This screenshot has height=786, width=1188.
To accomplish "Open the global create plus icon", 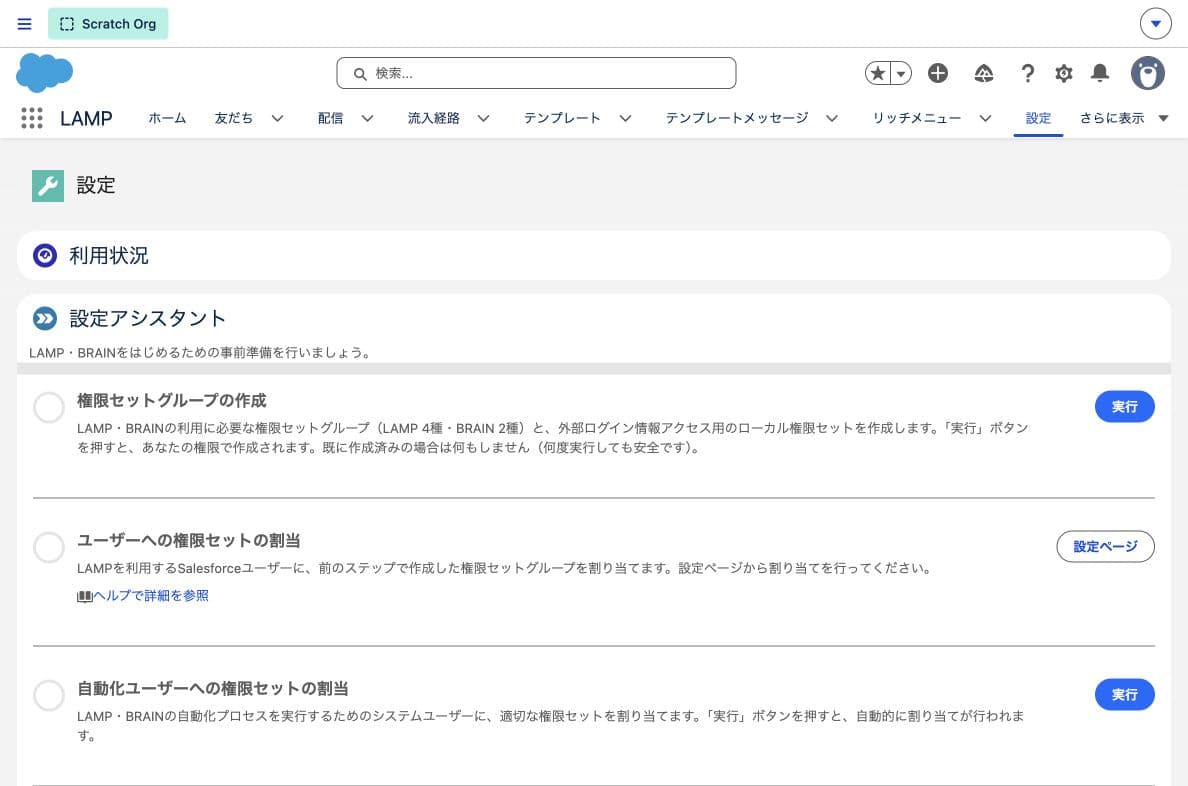I will 938,73.
